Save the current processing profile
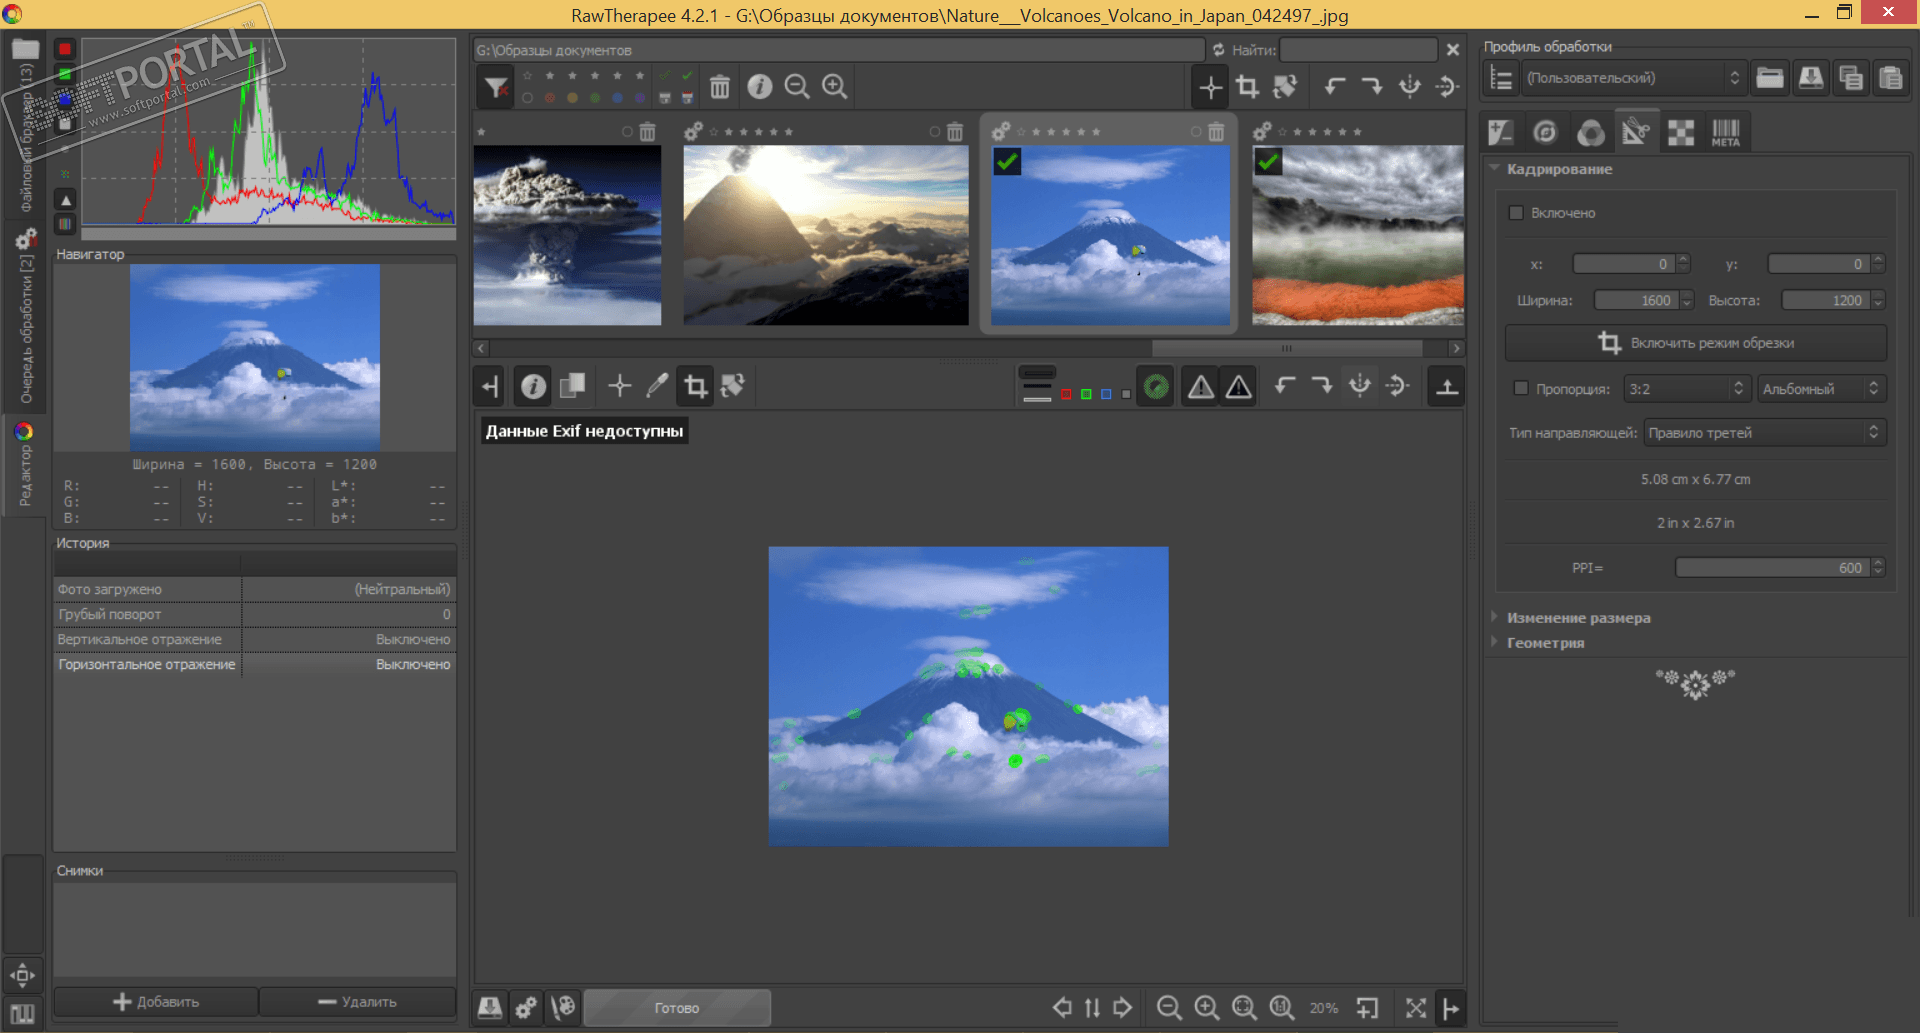The image size is (1920, 1033). pos(1810,78)
